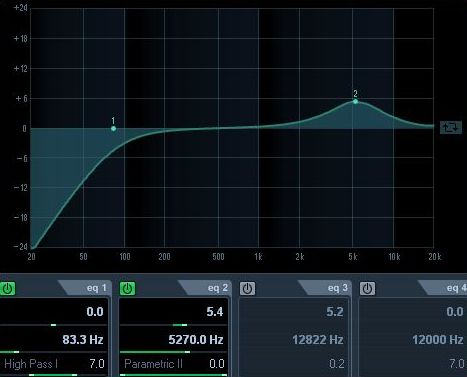This screenshot has width=467, height=377.
Task: Click the eq 1 frequency slider
Action: [x=53, y=352]
